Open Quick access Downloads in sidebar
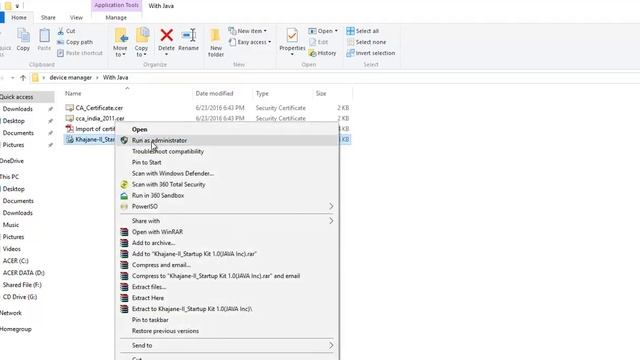Viewport: 640px width, 360px height. [x=18, y=109]
